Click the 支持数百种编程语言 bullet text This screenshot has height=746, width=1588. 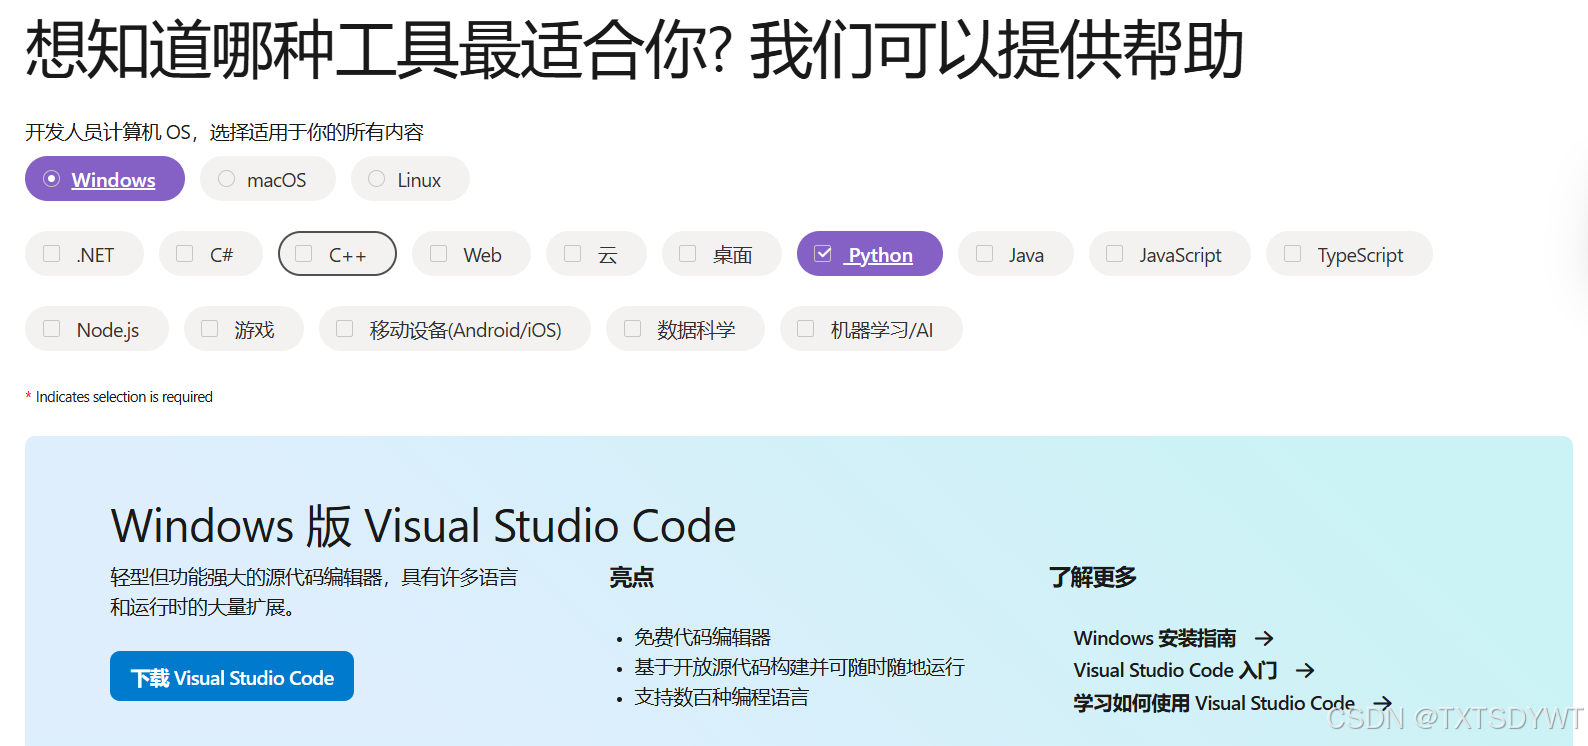pyautogui.click(x=721, y=697)
